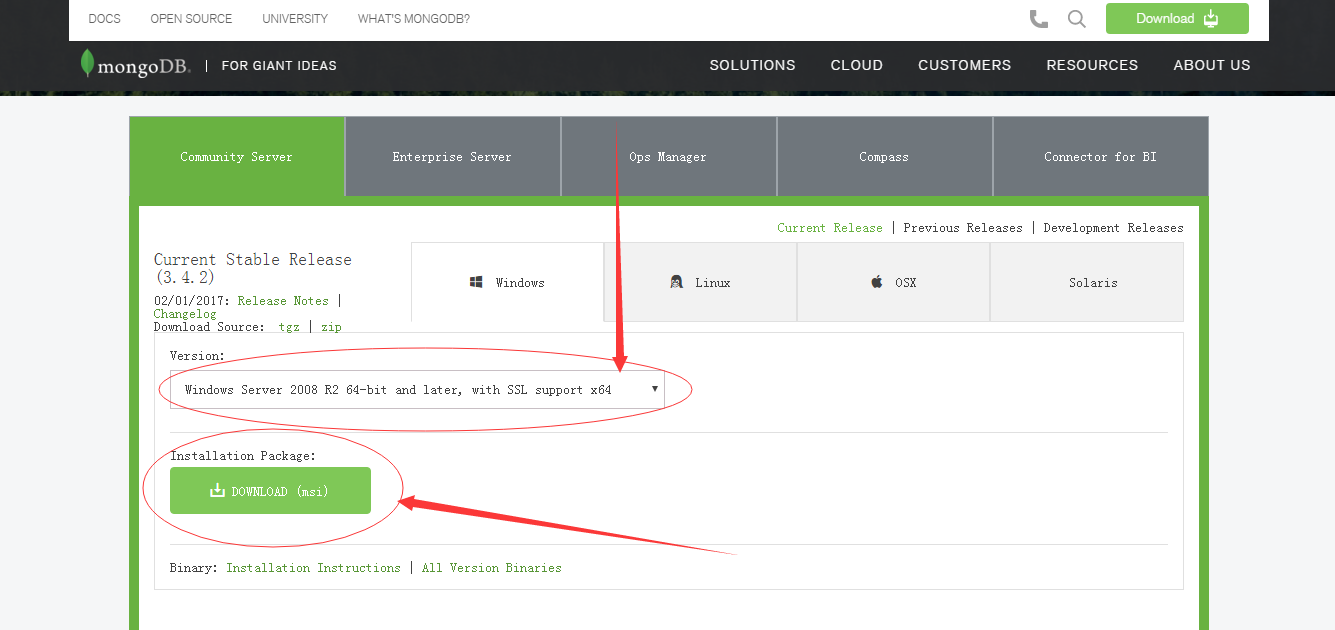Click the Windows logo icon
Screen dimensions: 1335x630
click(x=477, y=283)
